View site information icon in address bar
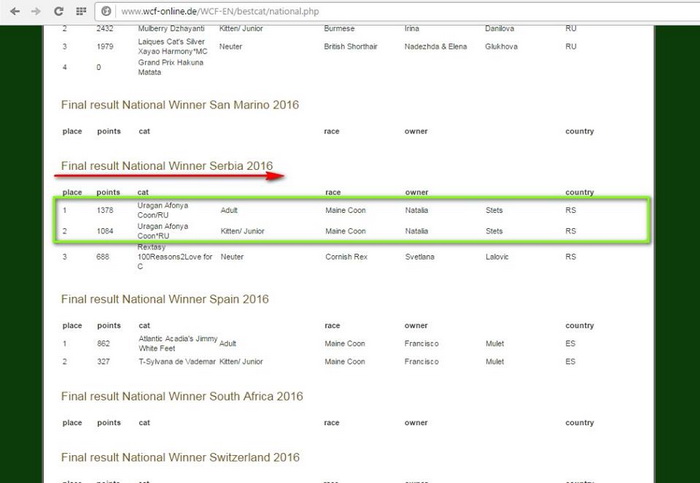The image size is (700, 483). pos(106,11)
